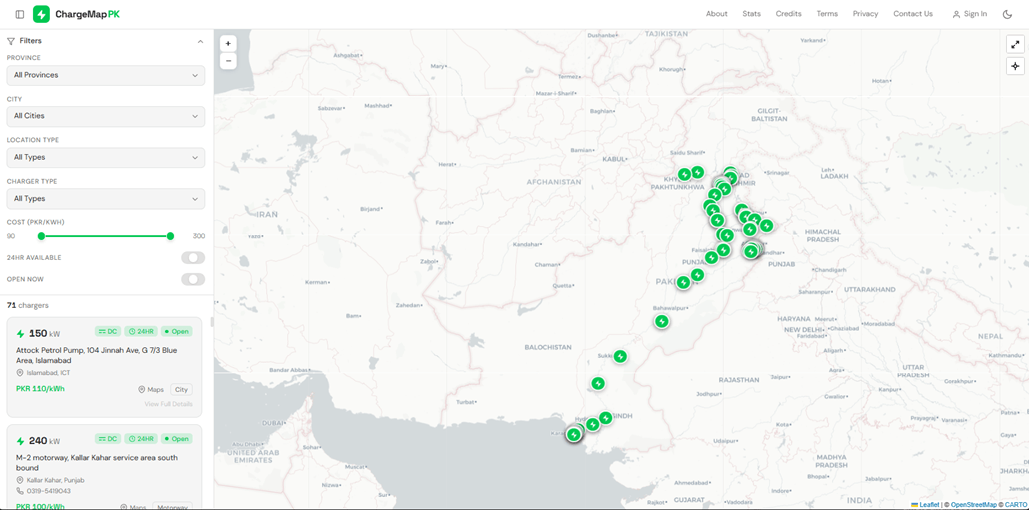Click the cost slider maximum handle
1029x510 pixels.
pos(170,236)
